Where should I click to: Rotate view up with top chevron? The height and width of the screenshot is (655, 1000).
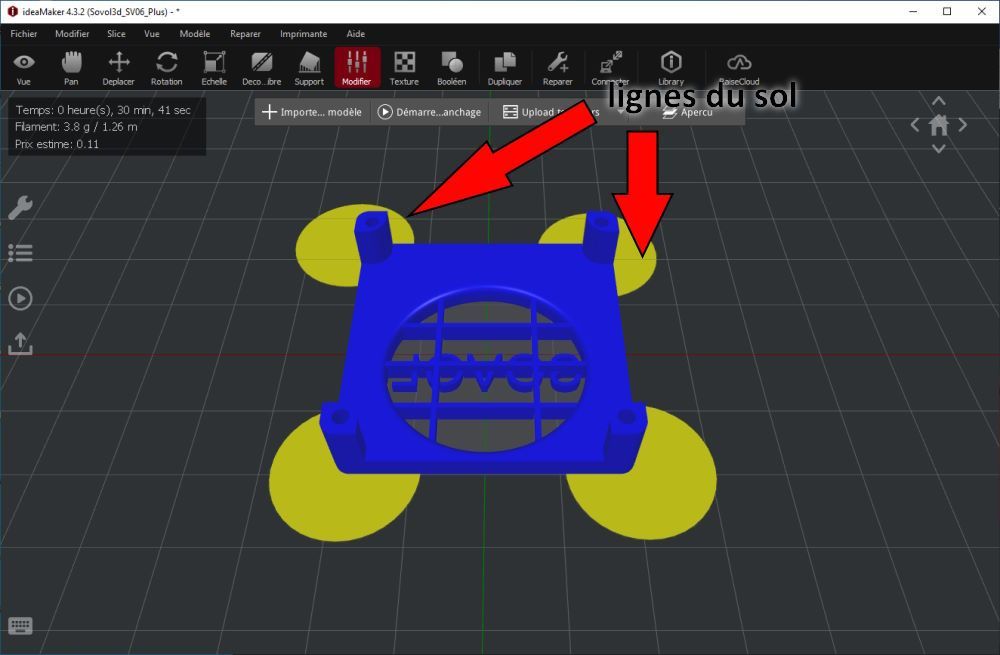click(x=939, y=101)
